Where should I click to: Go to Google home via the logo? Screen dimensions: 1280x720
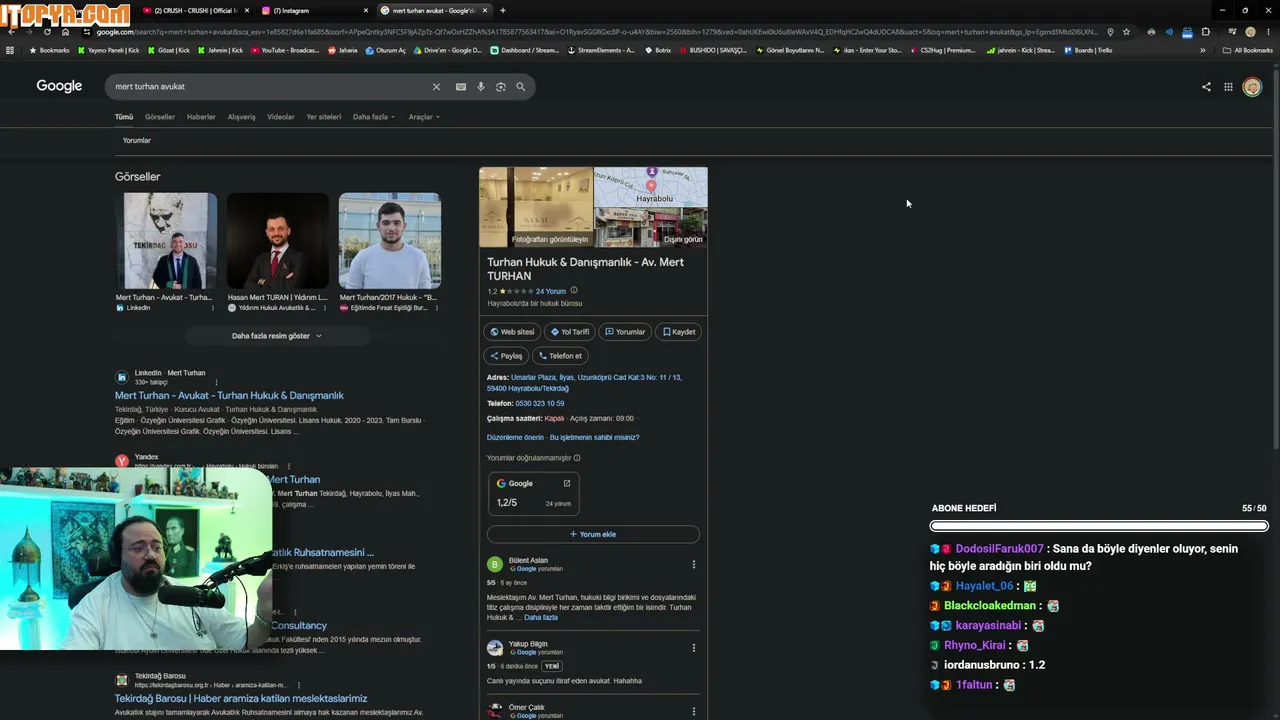pos(59,86)
